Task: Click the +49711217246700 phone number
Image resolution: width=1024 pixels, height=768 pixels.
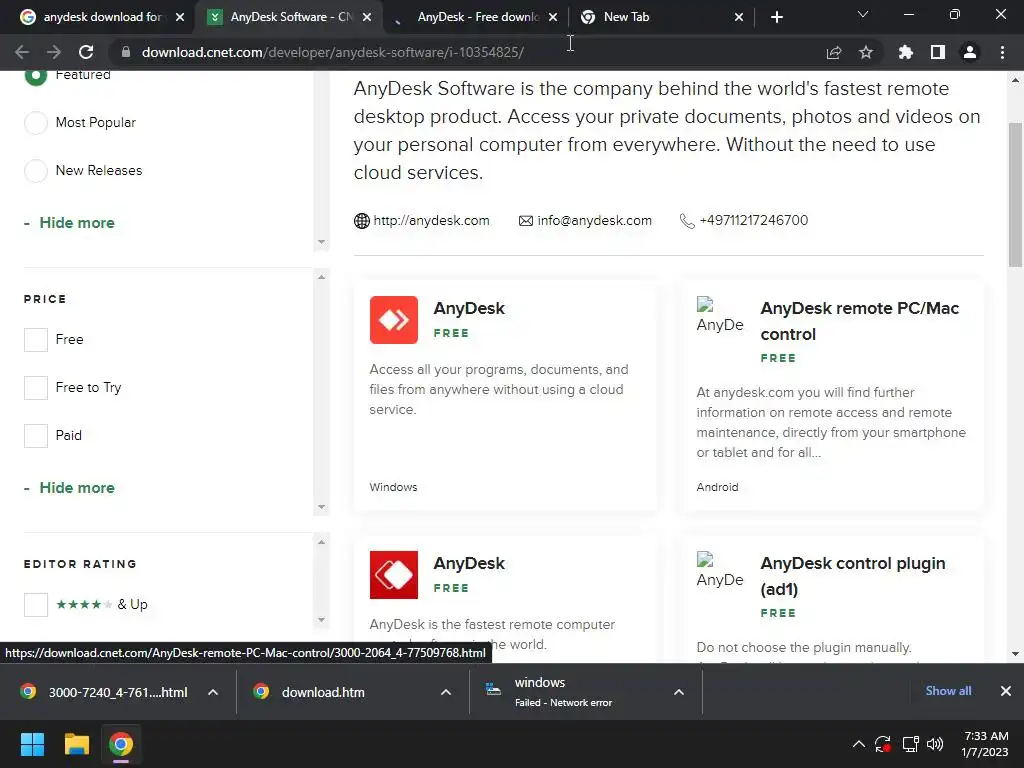Action: [x=754, y=221]
